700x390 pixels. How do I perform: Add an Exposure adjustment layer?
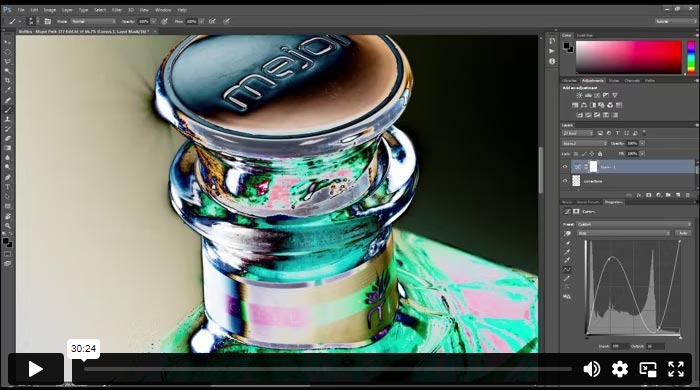tap(606, 95)
